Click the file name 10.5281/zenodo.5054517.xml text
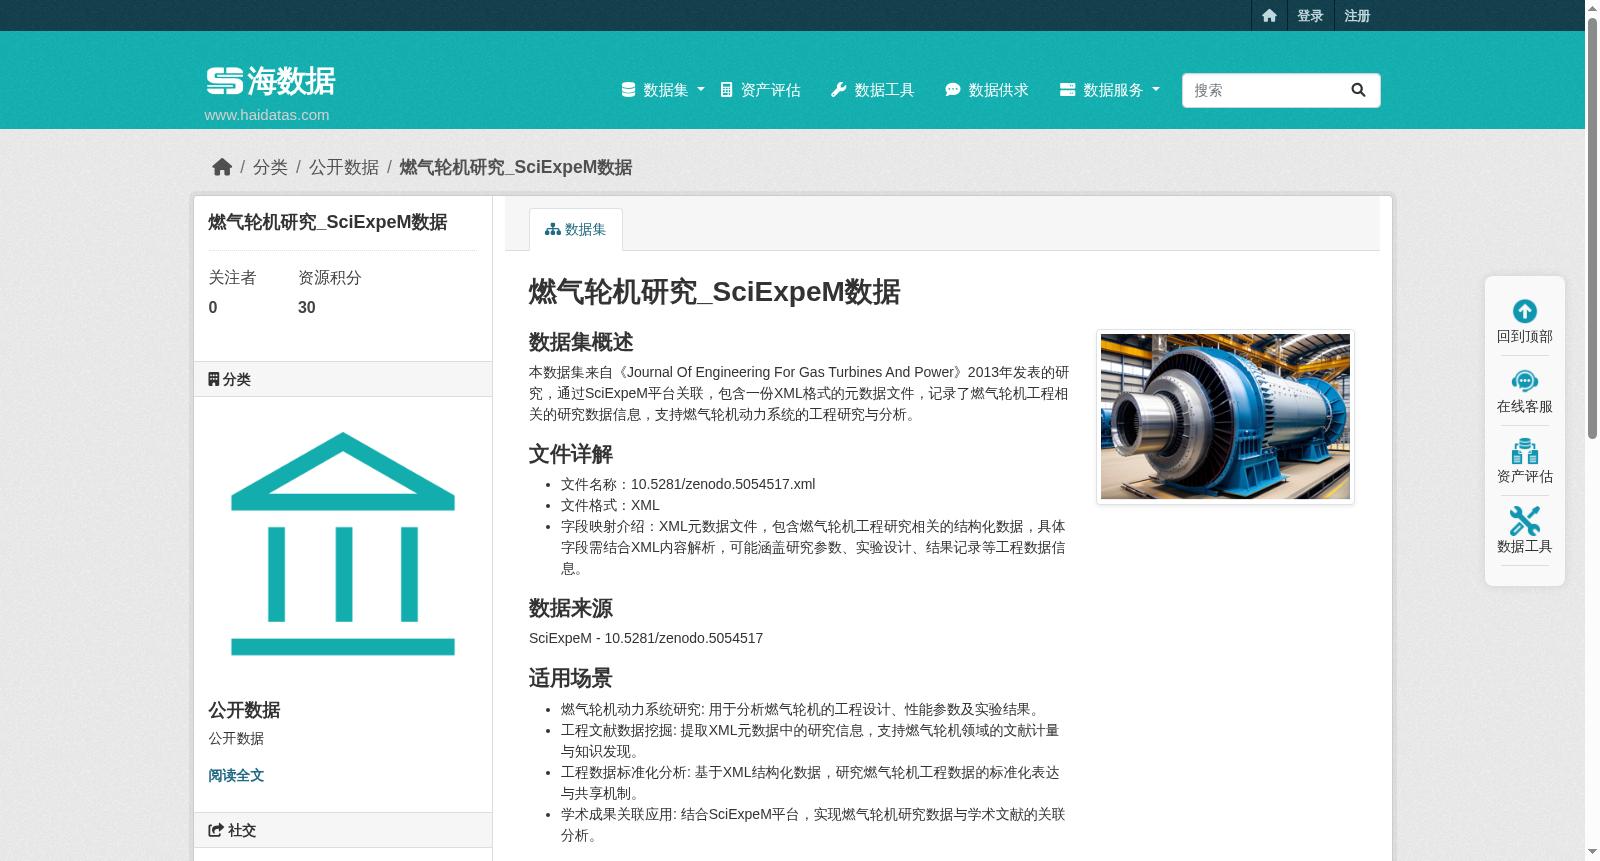Screen dimensions: 1600x861 click(723, 484)
